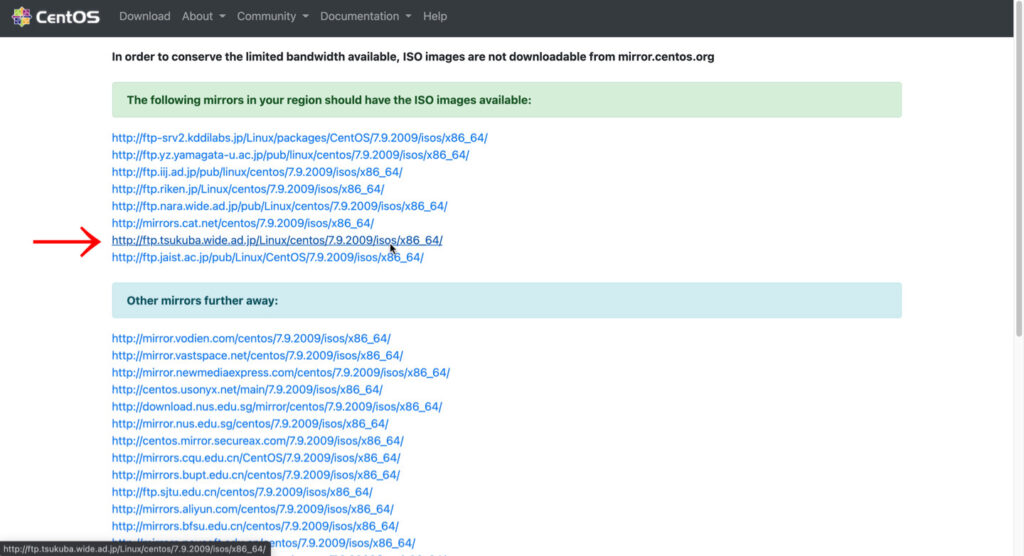Open the ftp.yz.yamagata-u.ac.jp mirror link

(291, 155)
